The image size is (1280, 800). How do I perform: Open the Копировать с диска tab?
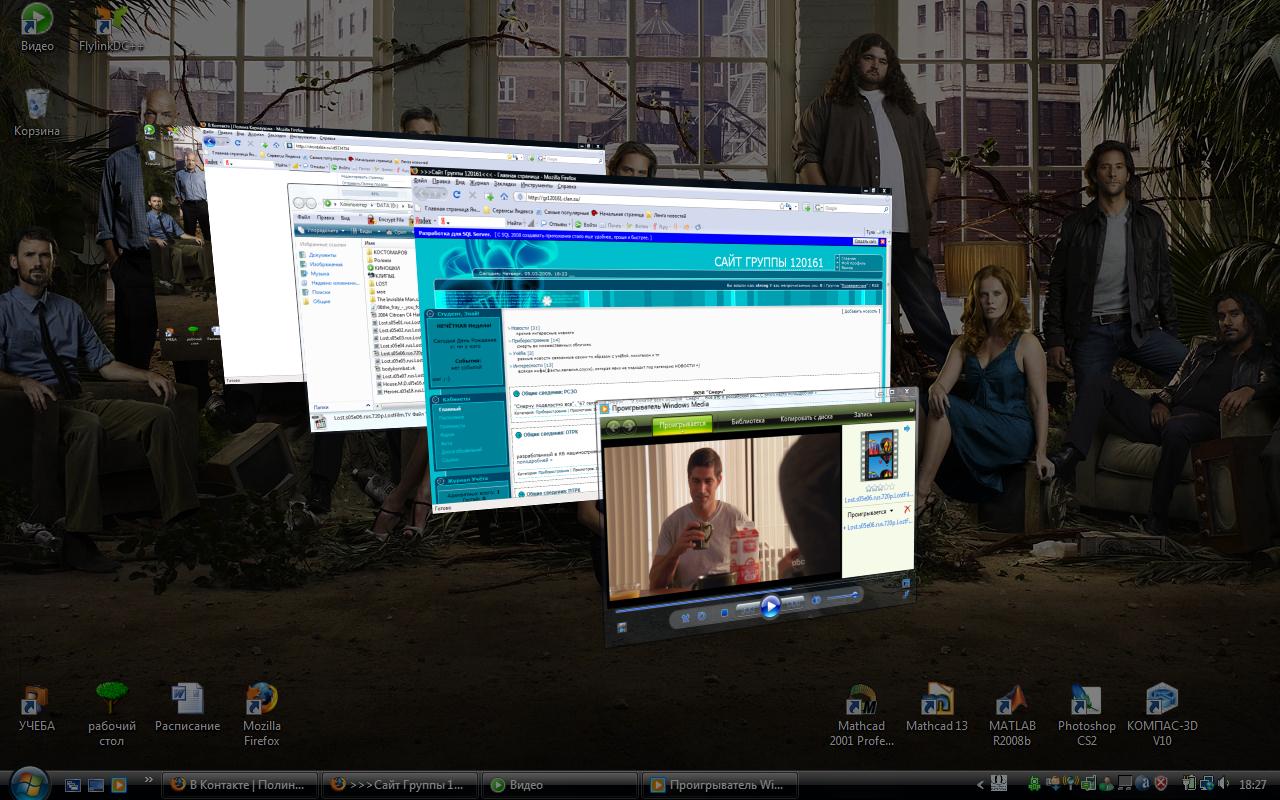click(806, 417)
